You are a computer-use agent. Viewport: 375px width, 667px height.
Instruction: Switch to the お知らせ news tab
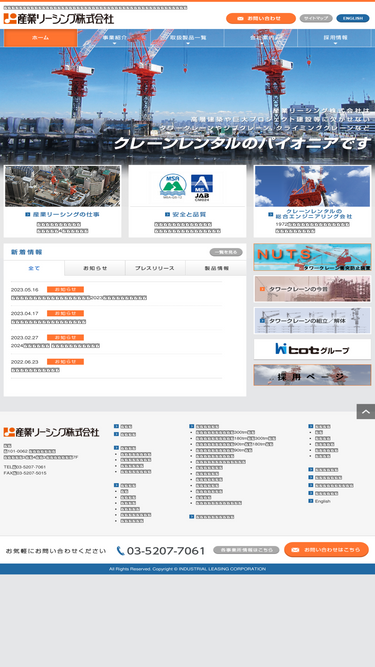point(95,268)
